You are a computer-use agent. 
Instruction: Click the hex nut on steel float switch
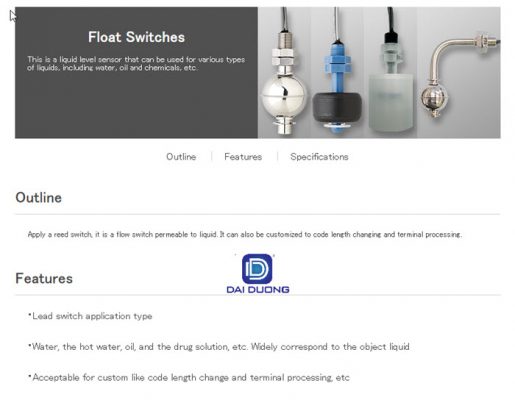283,57
